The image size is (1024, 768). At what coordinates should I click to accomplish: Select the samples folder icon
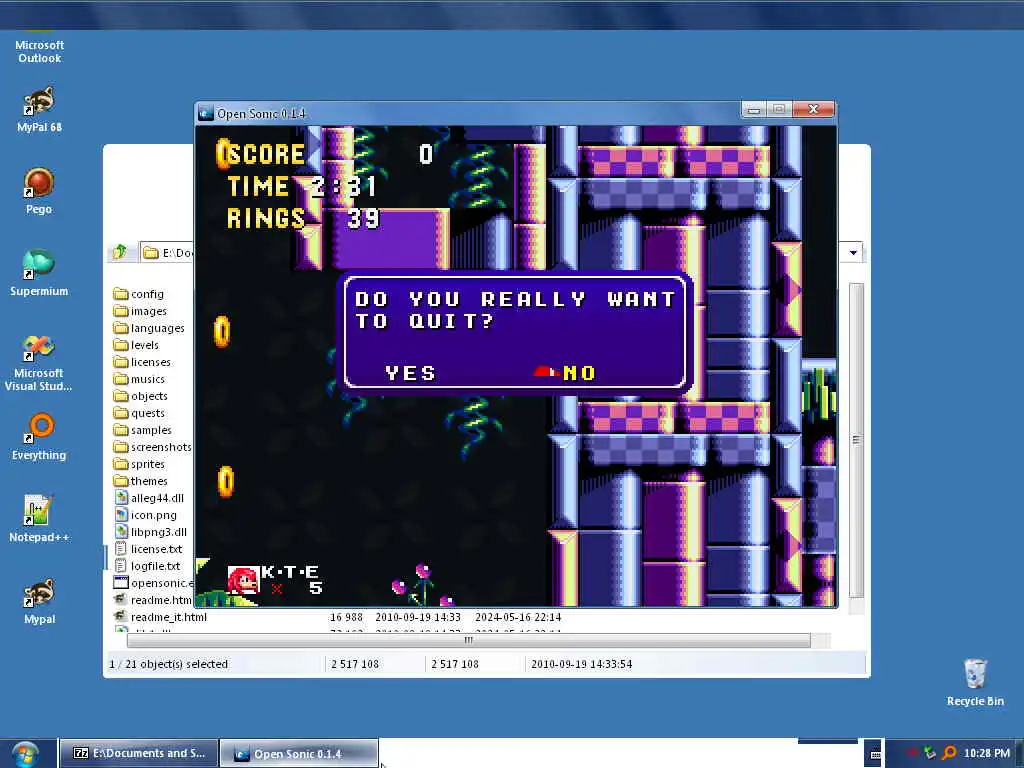coord(120,430)
